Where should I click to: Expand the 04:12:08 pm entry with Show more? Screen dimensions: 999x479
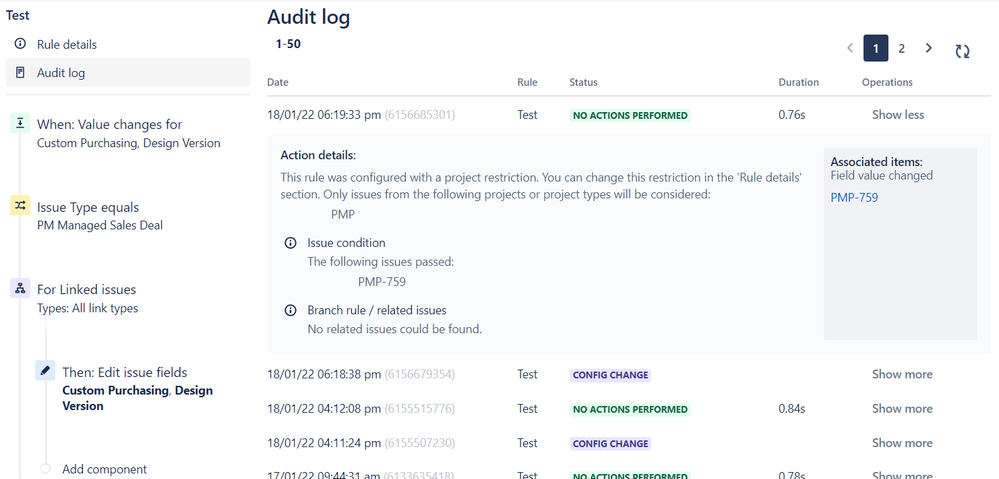coord(902,408)
